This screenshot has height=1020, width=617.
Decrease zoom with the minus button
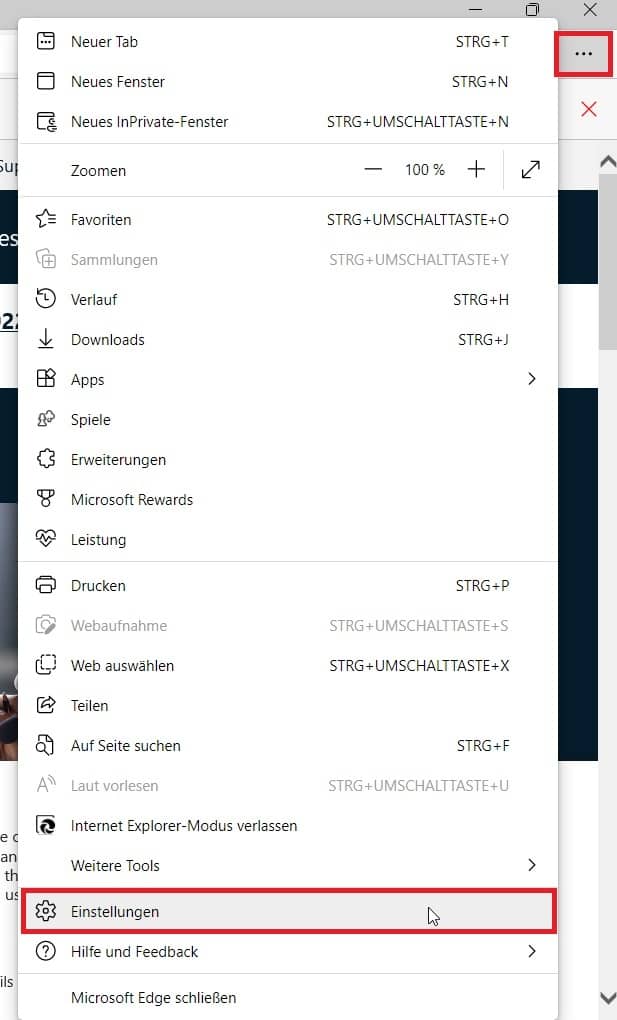click(374, 170)
